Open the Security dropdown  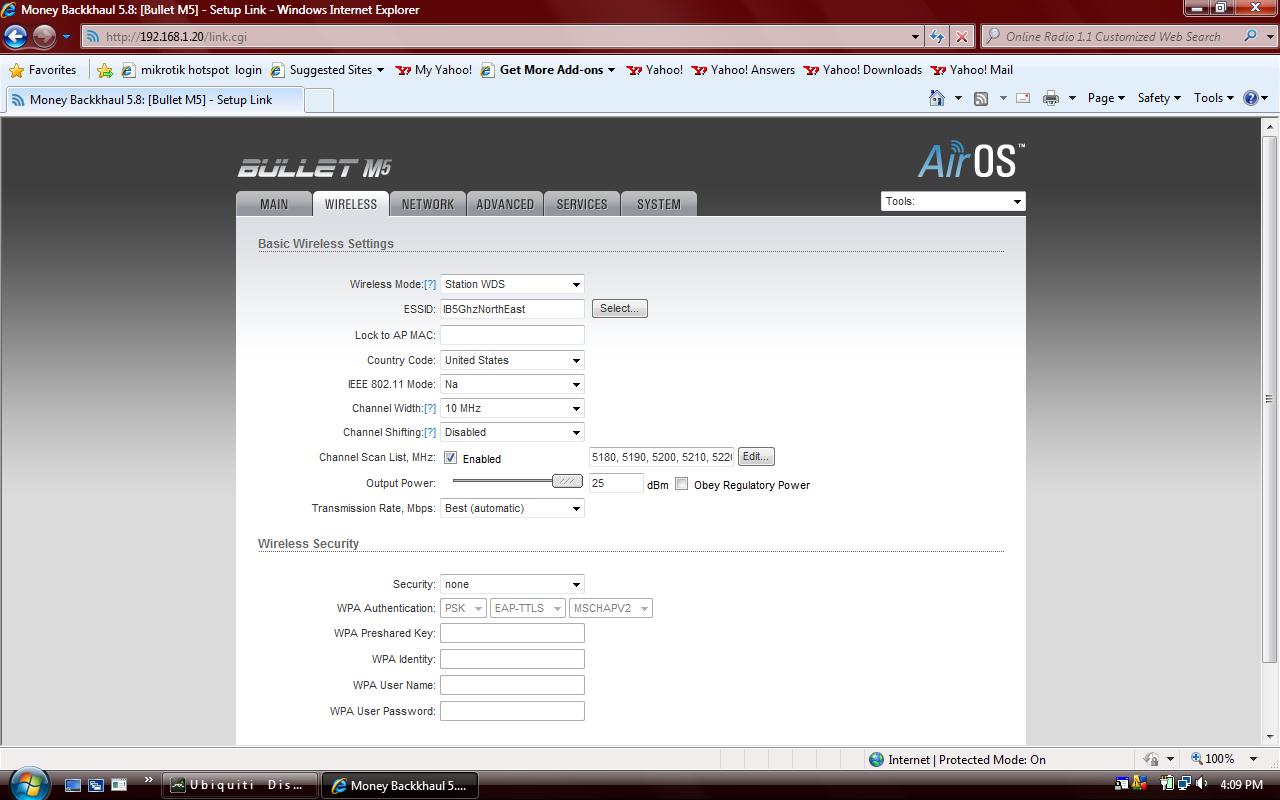[x=512, y=584]
